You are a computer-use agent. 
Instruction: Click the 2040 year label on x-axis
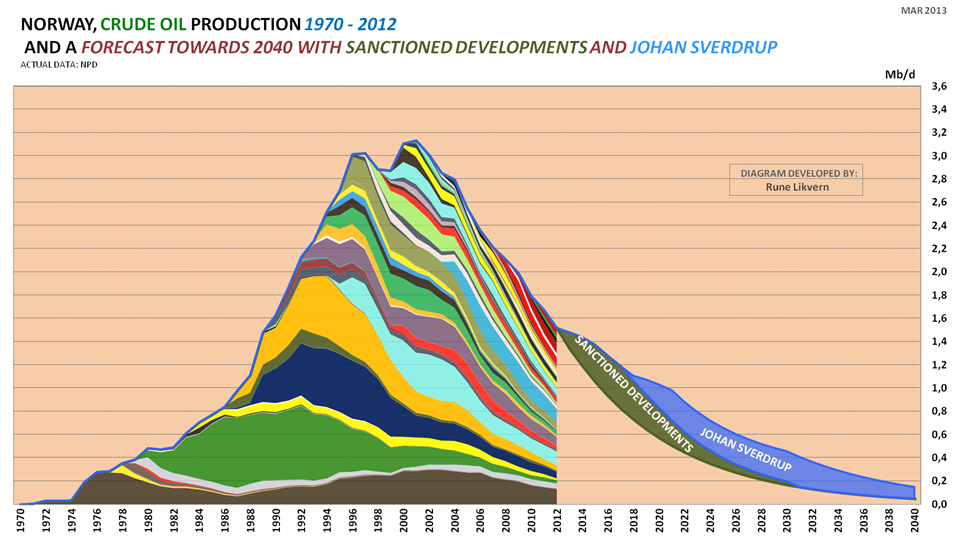pyautogui.click(x=914, y=521)
